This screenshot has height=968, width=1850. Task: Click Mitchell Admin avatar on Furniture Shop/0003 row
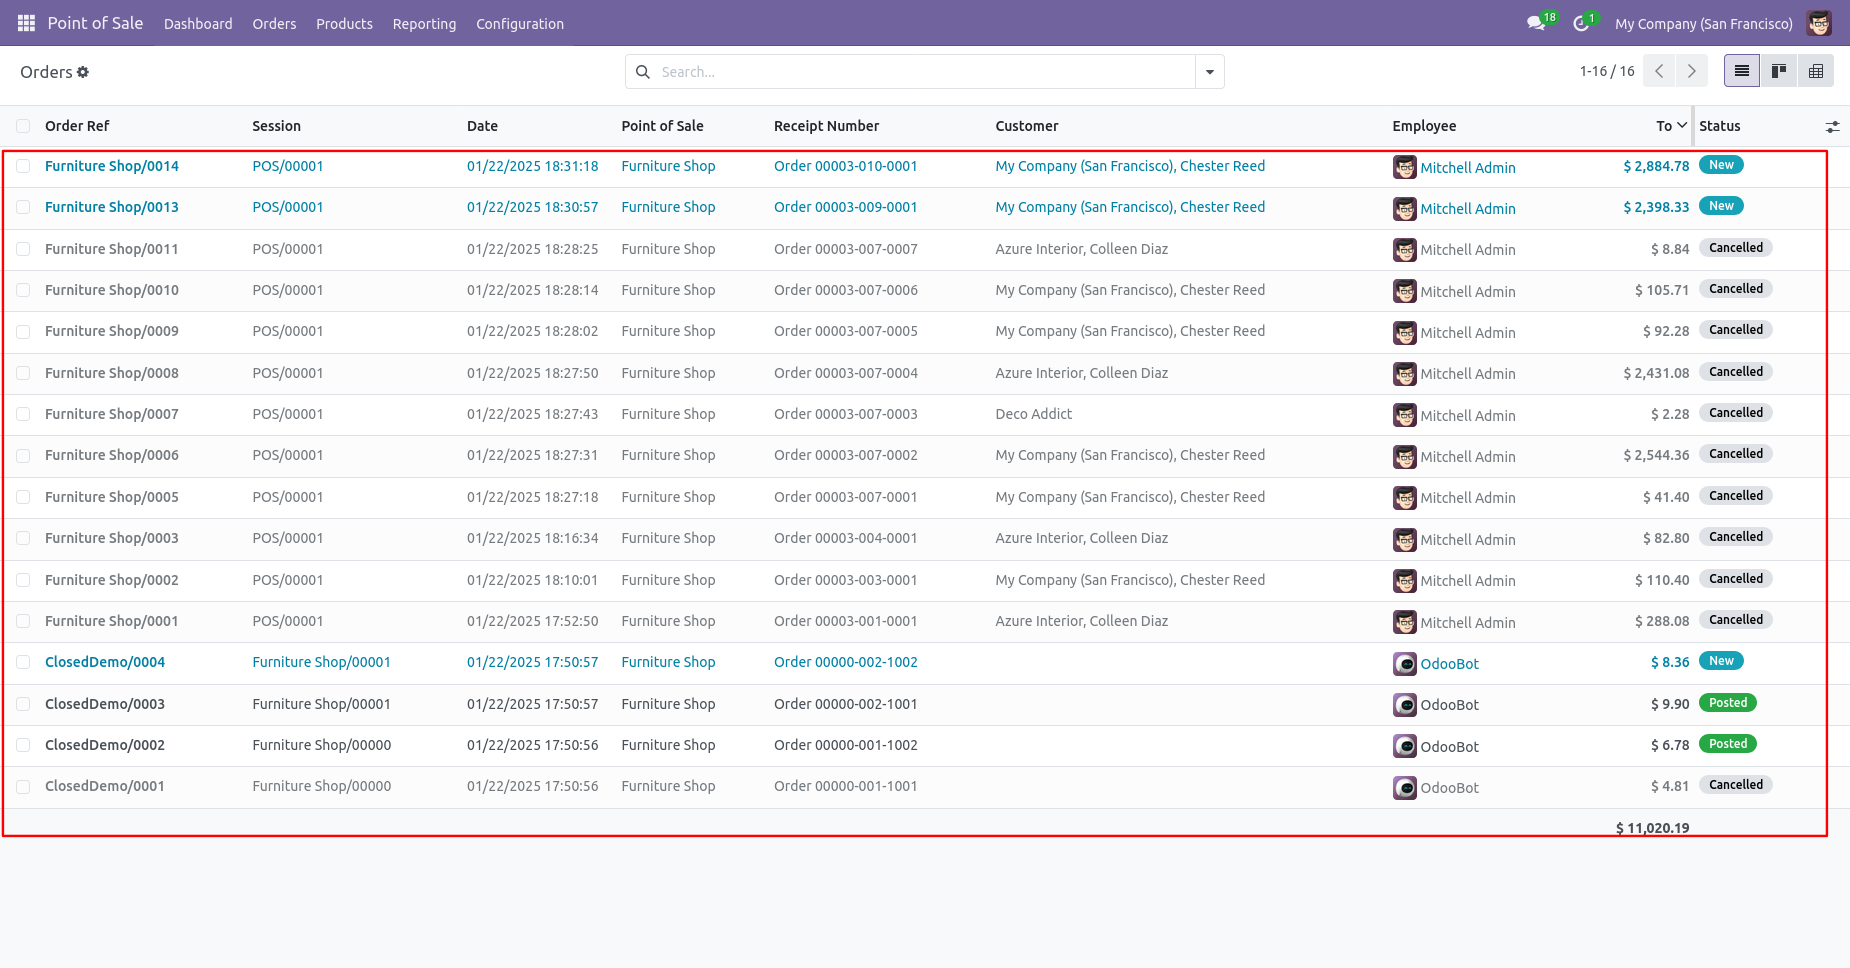click(1405, 540)
